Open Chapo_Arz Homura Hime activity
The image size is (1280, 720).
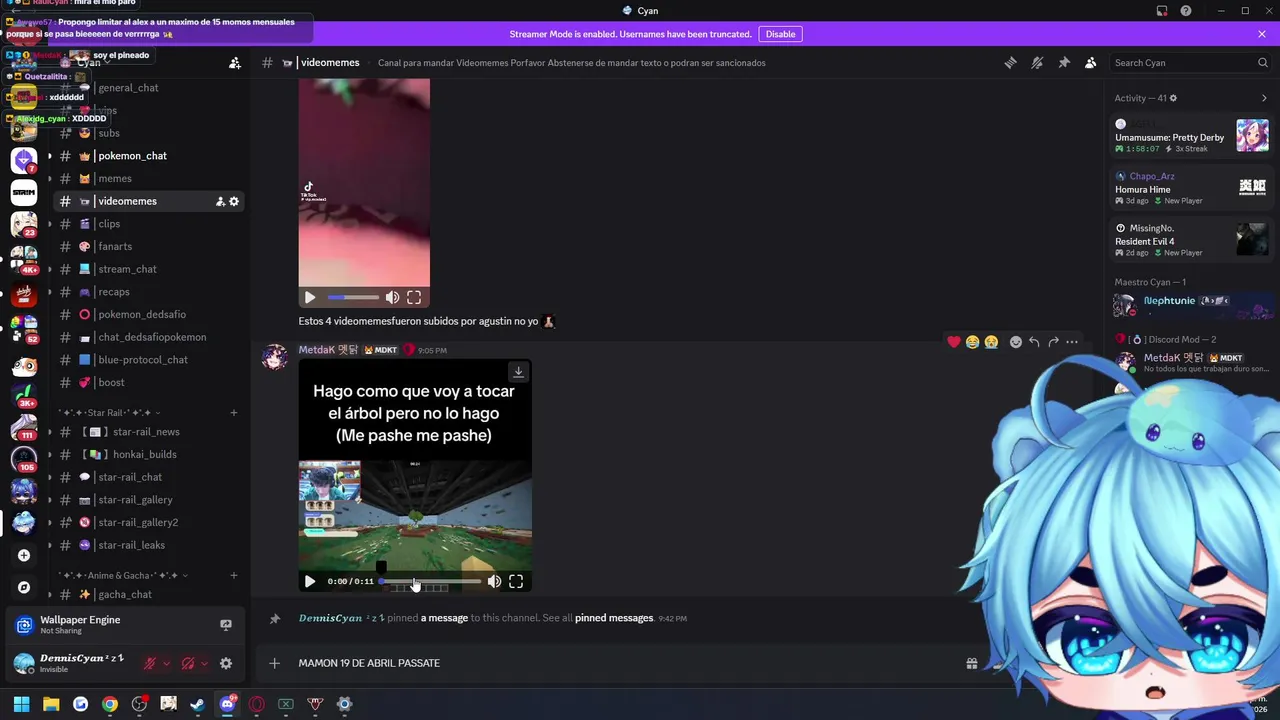1191,188
